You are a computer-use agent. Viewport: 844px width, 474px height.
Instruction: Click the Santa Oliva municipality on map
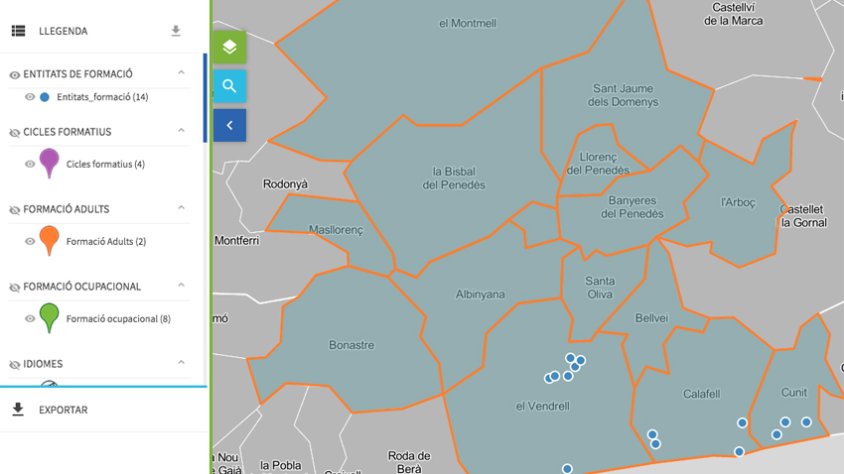600,287
